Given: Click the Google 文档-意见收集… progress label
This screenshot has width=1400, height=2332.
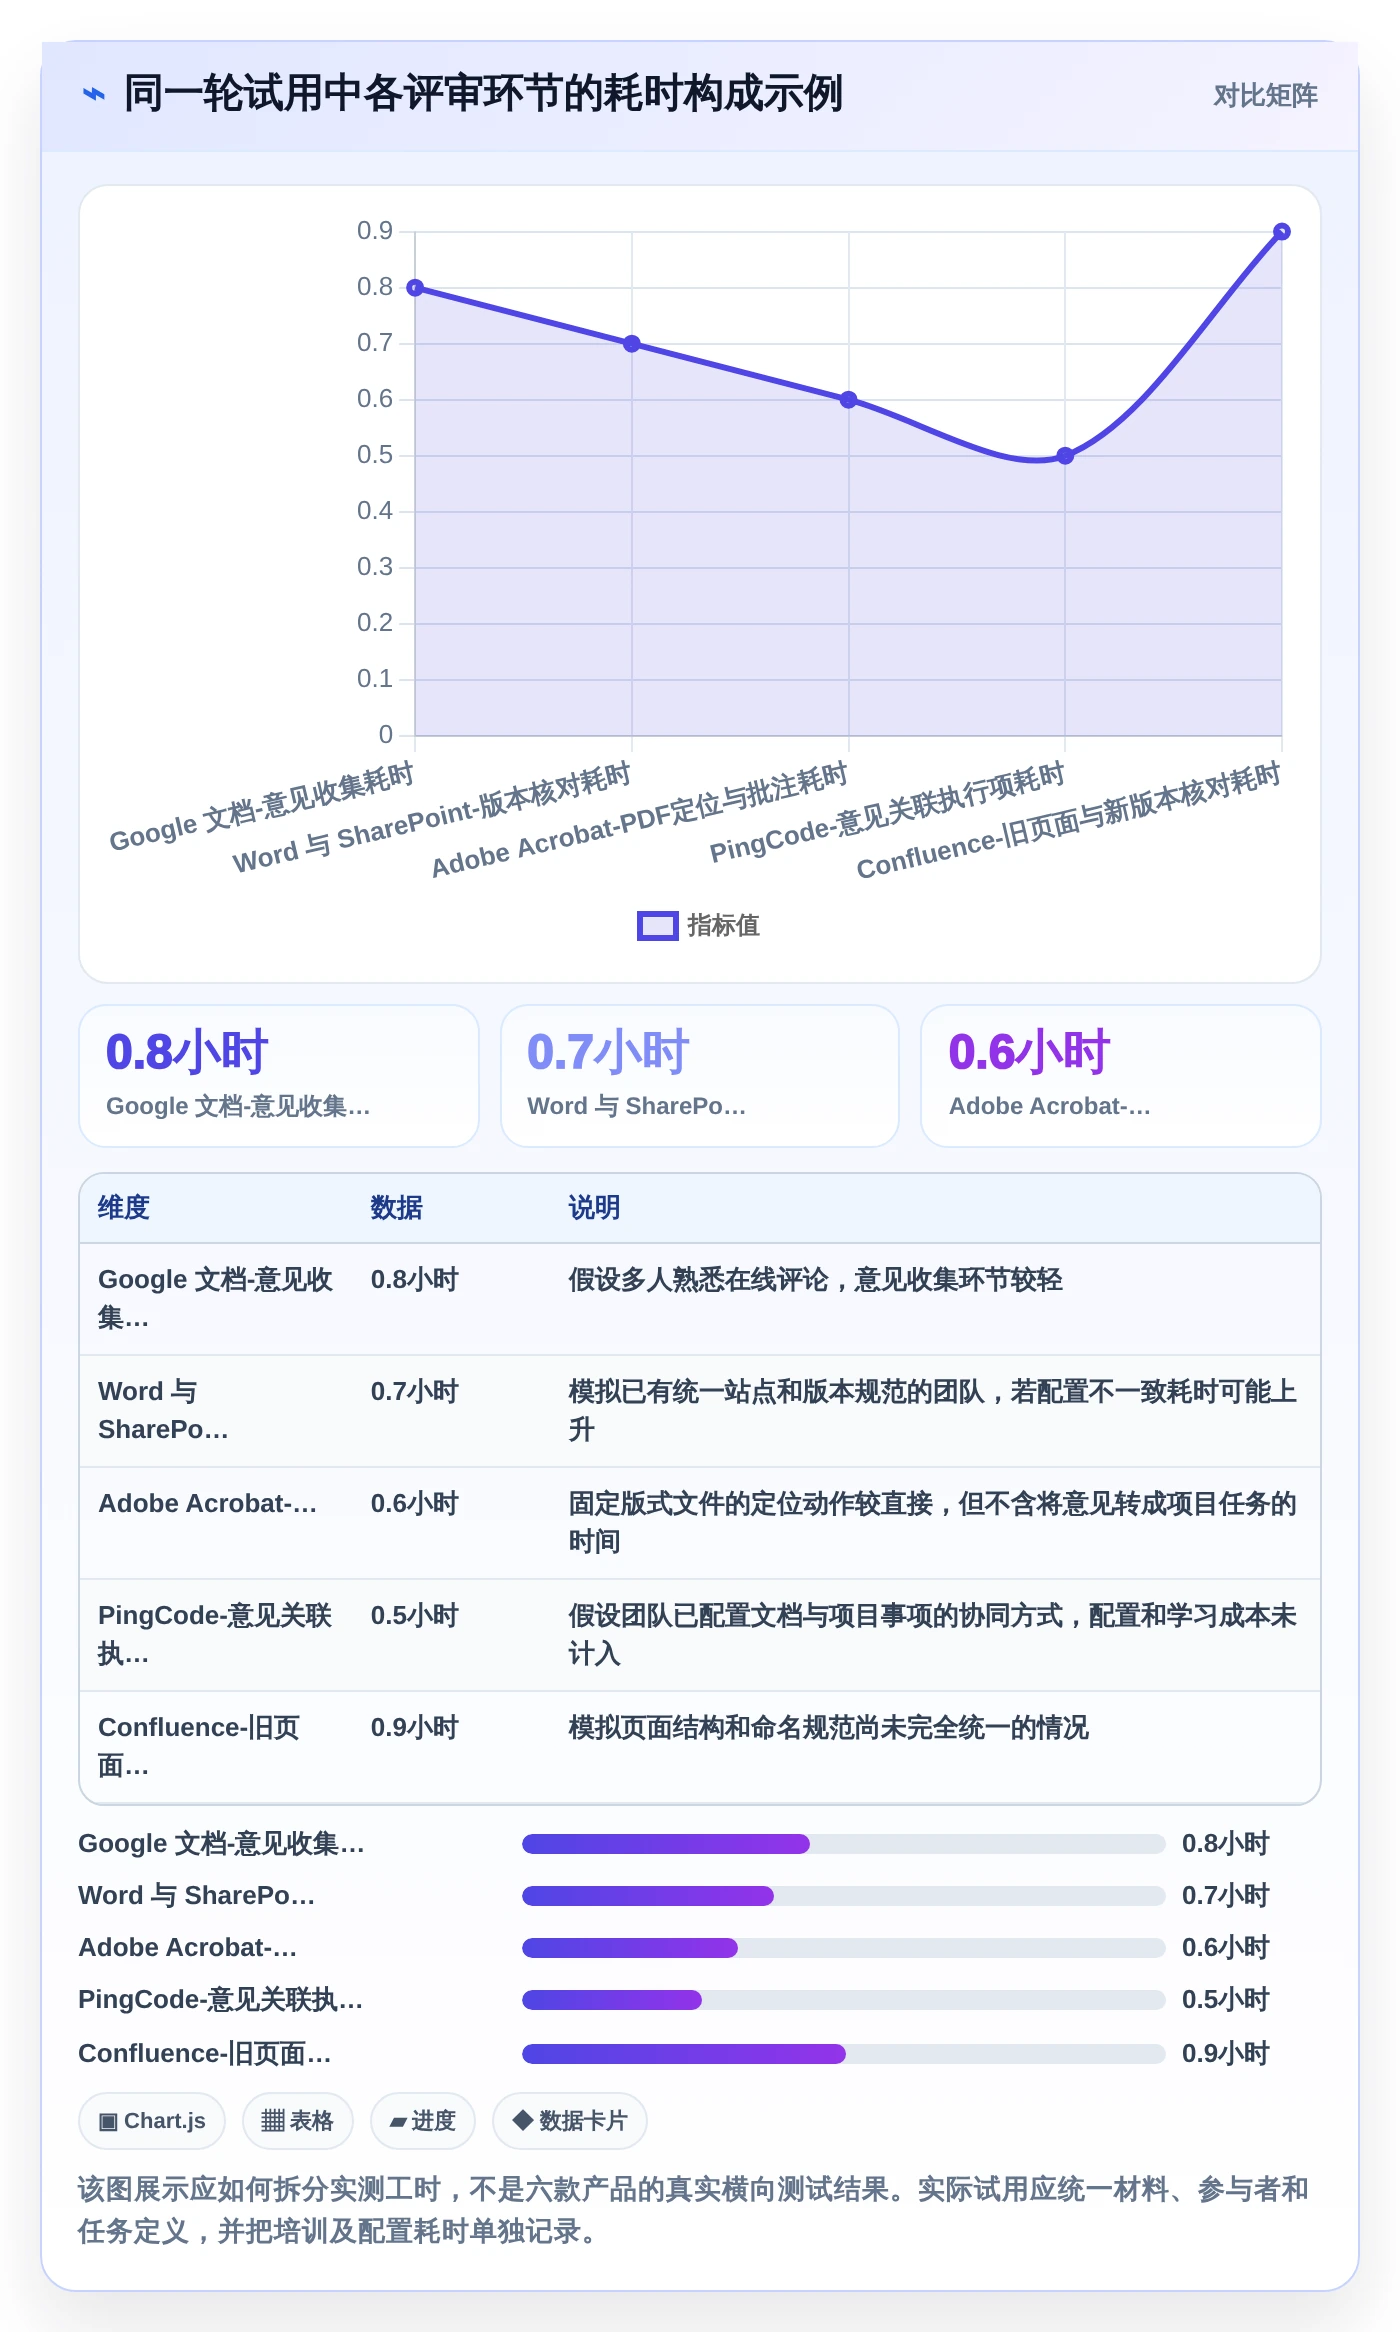Looking at the screenshot, I should click(221, 1844).
